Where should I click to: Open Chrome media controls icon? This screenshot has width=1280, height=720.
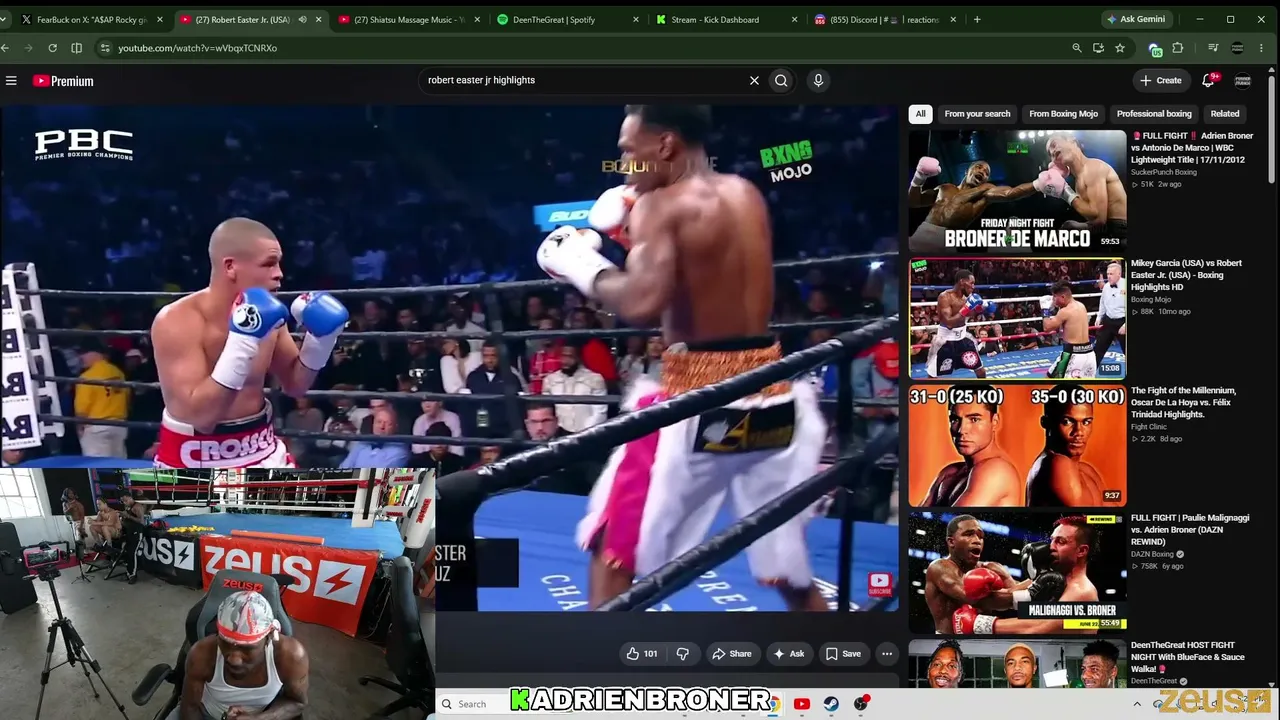pos(1213,48)
